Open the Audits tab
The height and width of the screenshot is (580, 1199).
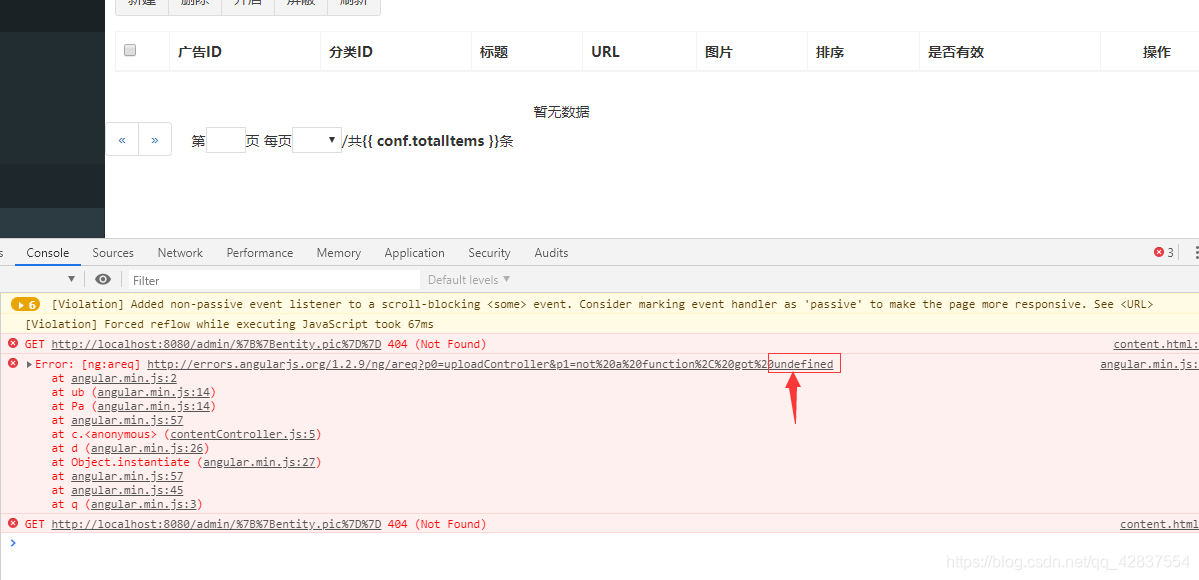[551, 253]
